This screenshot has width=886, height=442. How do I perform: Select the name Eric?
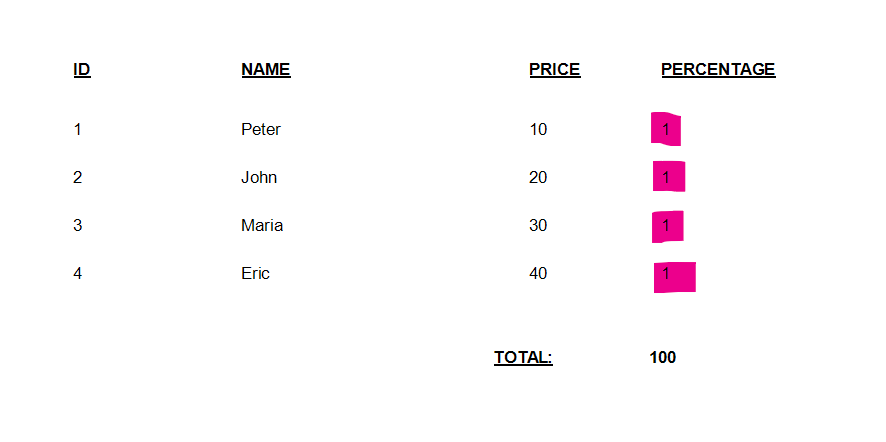point(255,274)
